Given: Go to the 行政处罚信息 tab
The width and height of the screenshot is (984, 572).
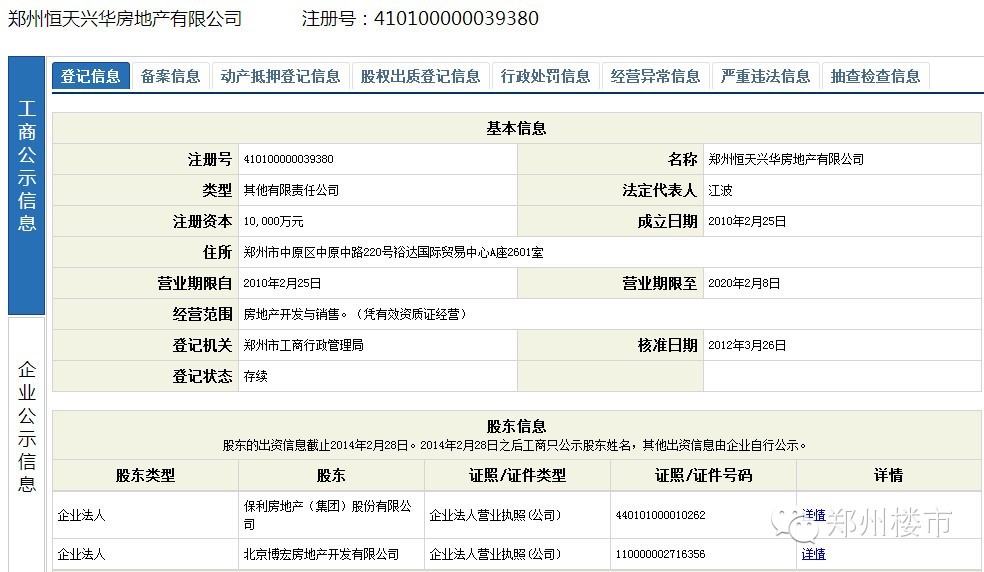Looking at the screenshot, I should (545, 76).
